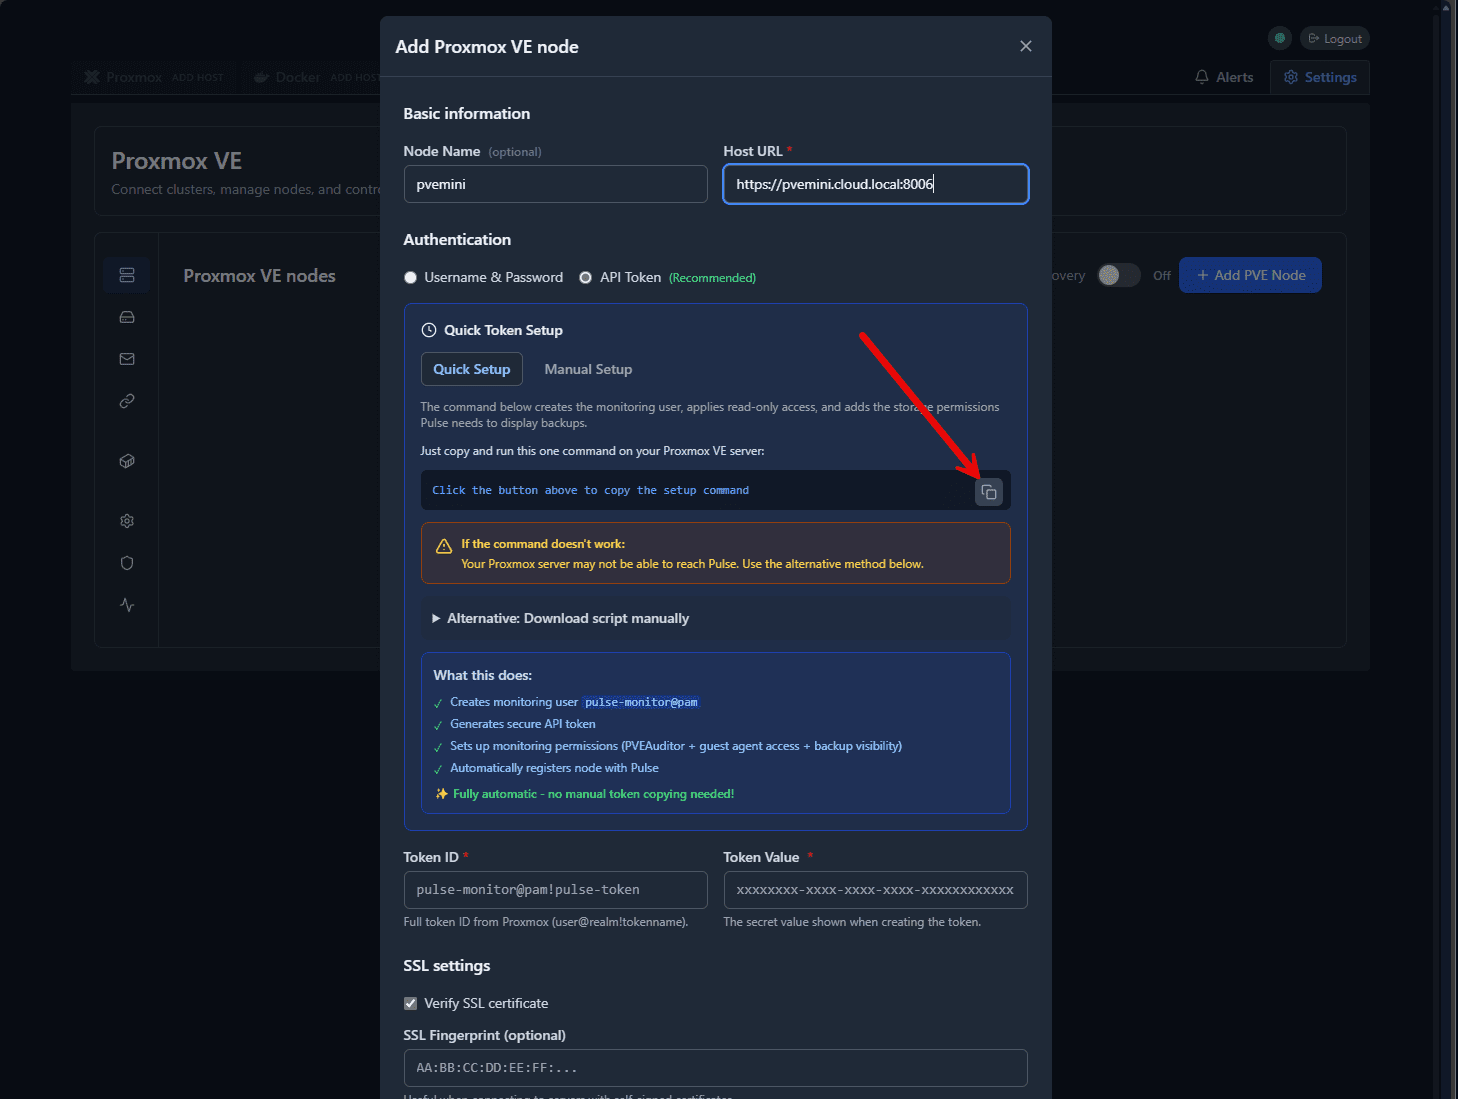Uncheck Verify SSL certificate
This screenshot has width=1458, height=1099.
(x=410, y=1003)
